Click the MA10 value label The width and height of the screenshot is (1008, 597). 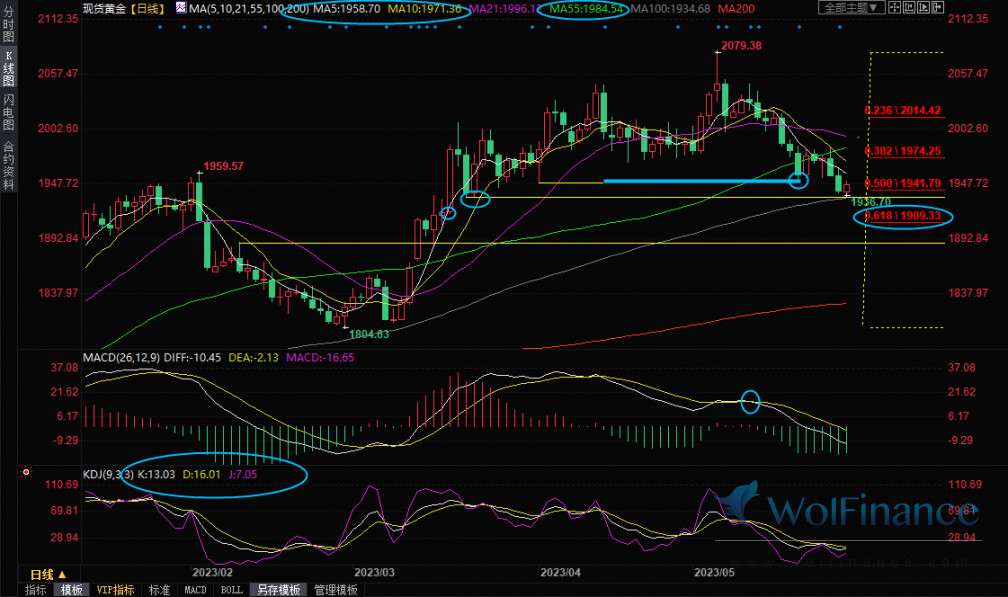coord(425,9)
